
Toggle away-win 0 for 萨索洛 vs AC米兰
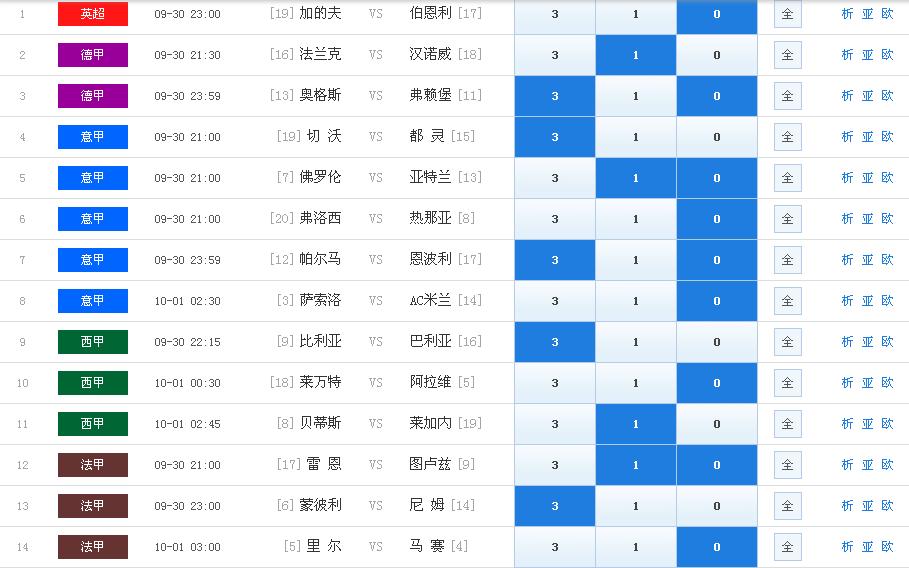click(717, 301)
